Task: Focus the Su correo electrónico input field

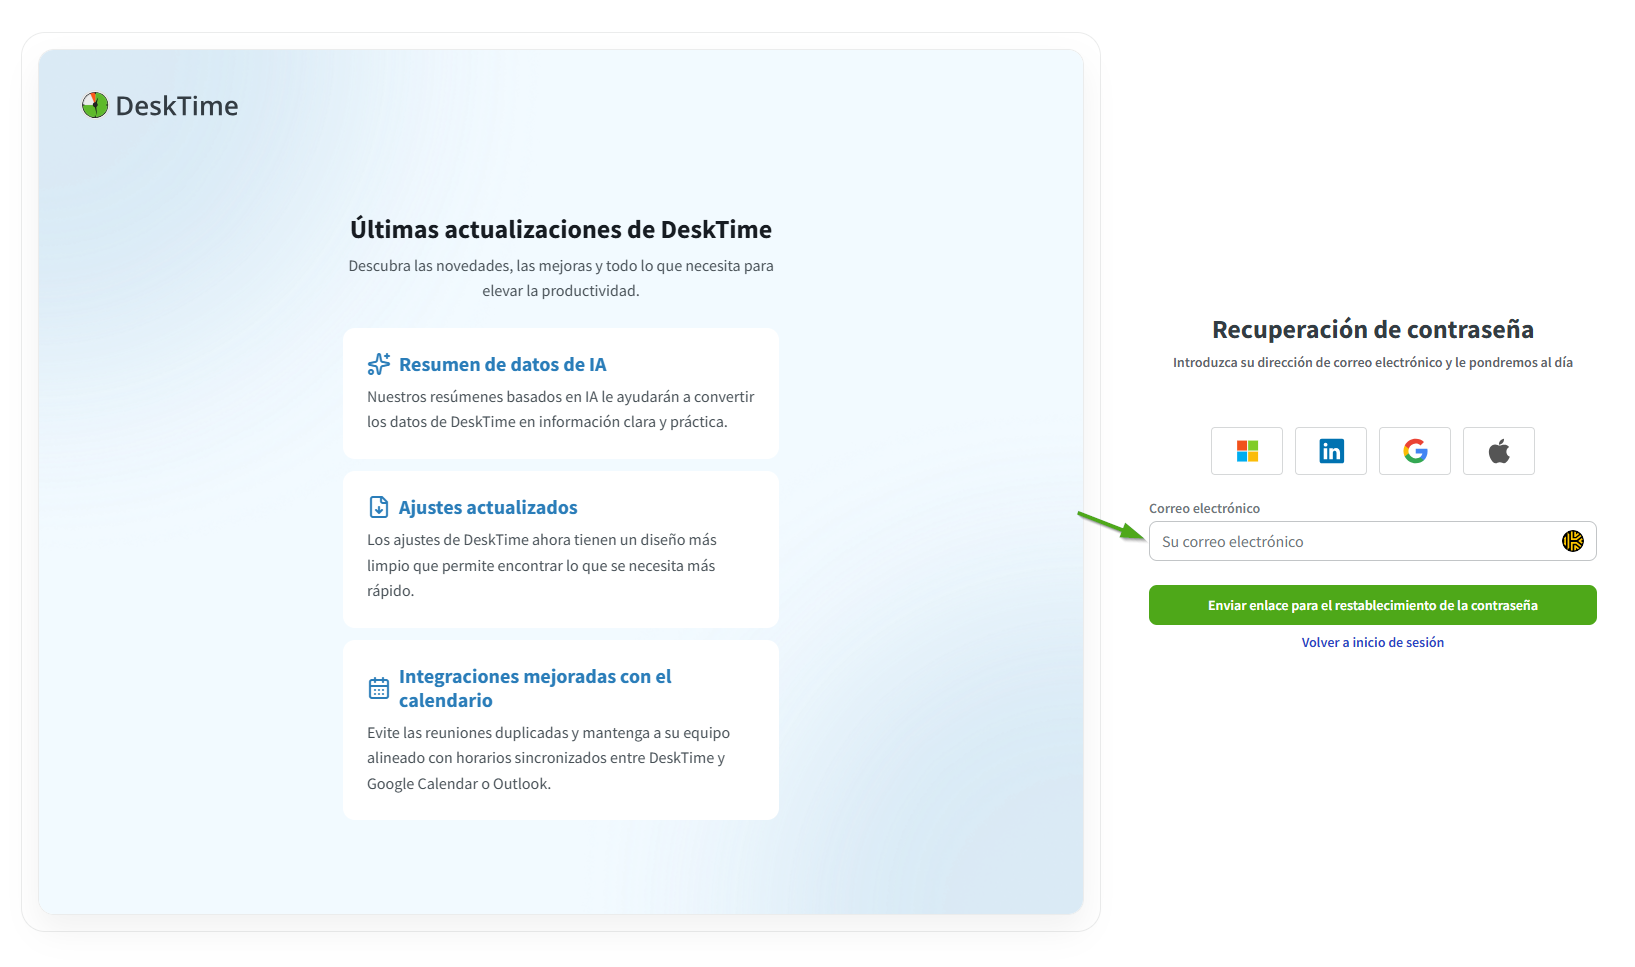Action: pos(1350,541)
